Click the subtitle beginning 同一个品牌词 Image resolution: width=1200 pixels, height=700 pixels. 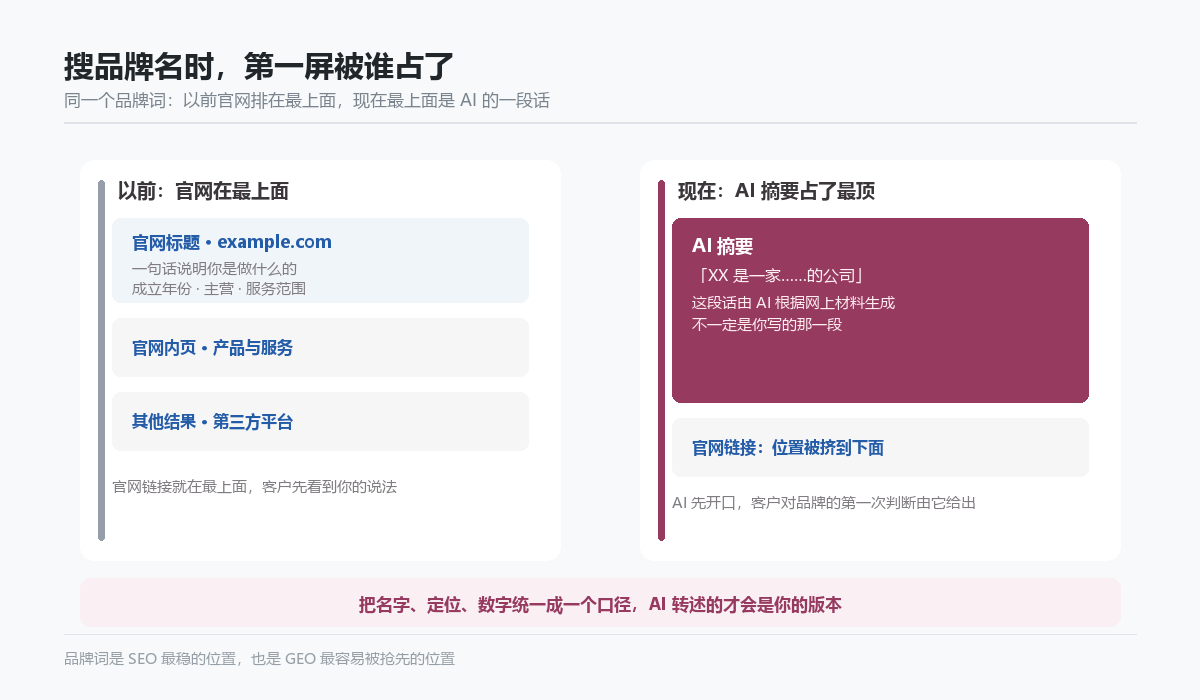[307, 101]
